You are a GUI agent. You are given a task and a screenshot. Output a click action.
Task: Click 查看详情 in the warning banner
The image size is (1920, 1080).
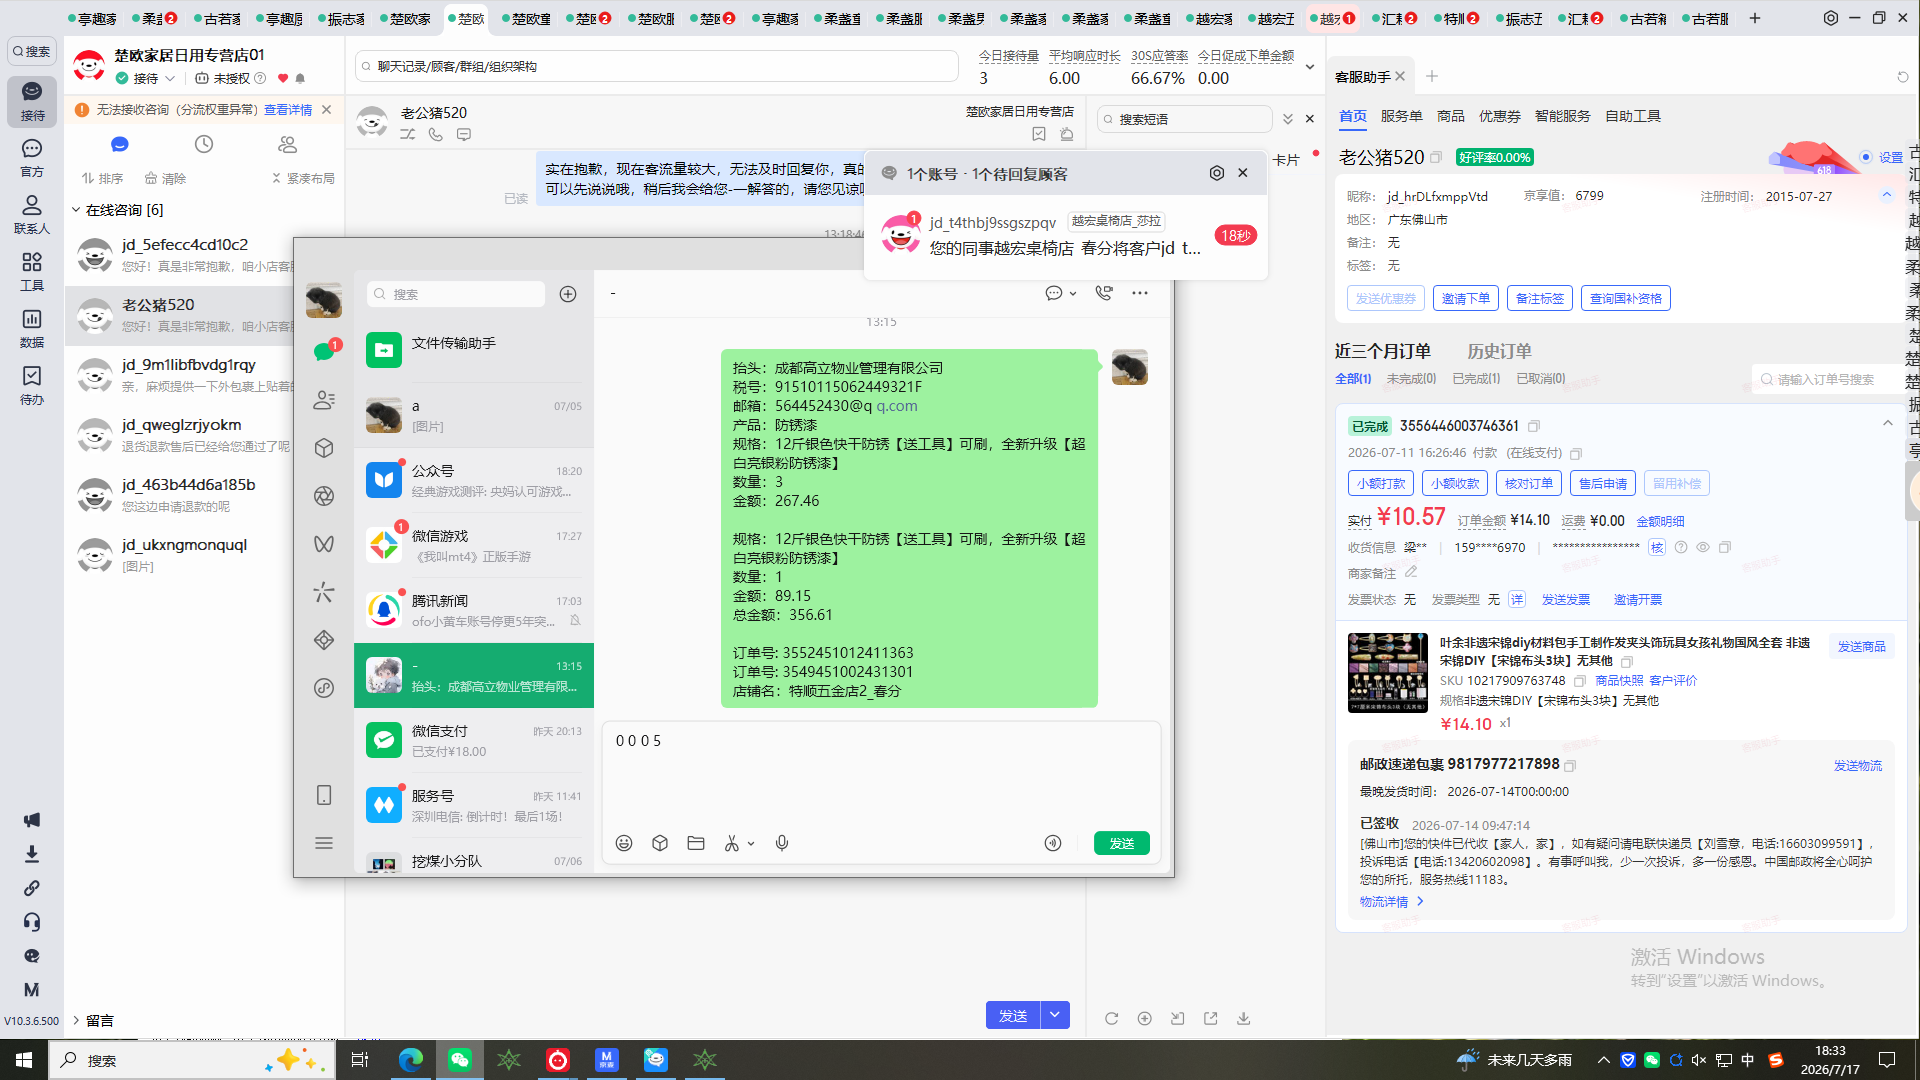[288, 110]
